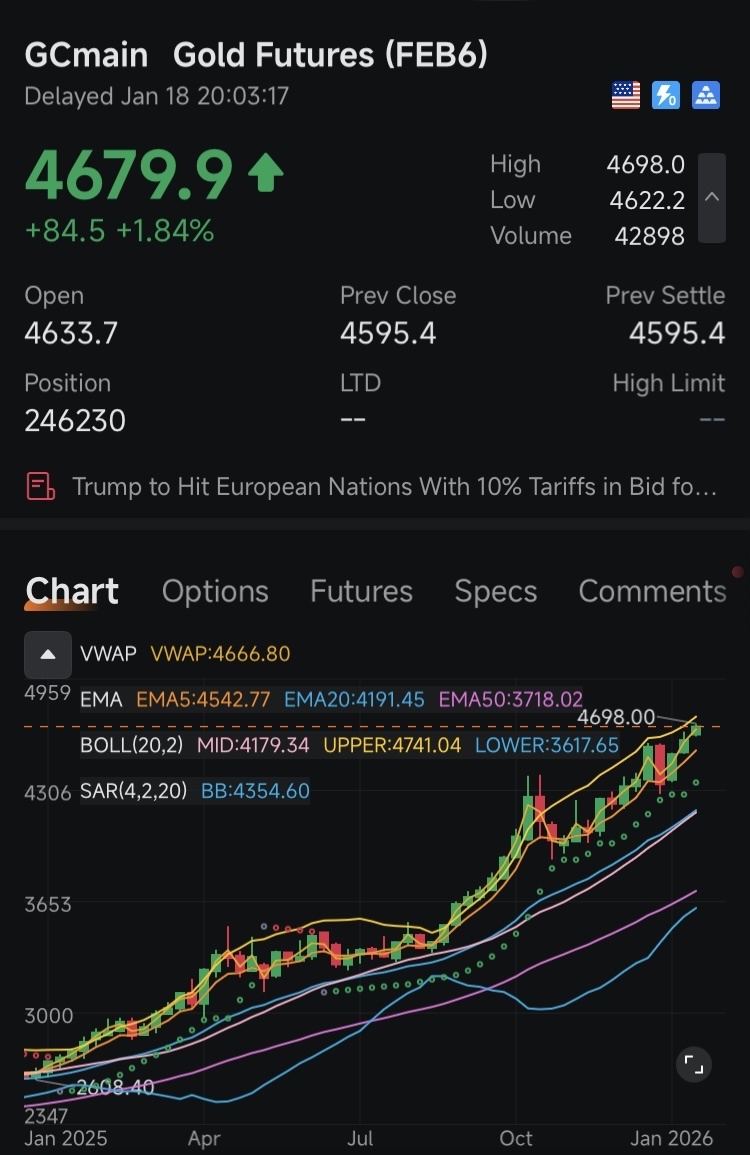Select the Chart tab

point(72,592)
